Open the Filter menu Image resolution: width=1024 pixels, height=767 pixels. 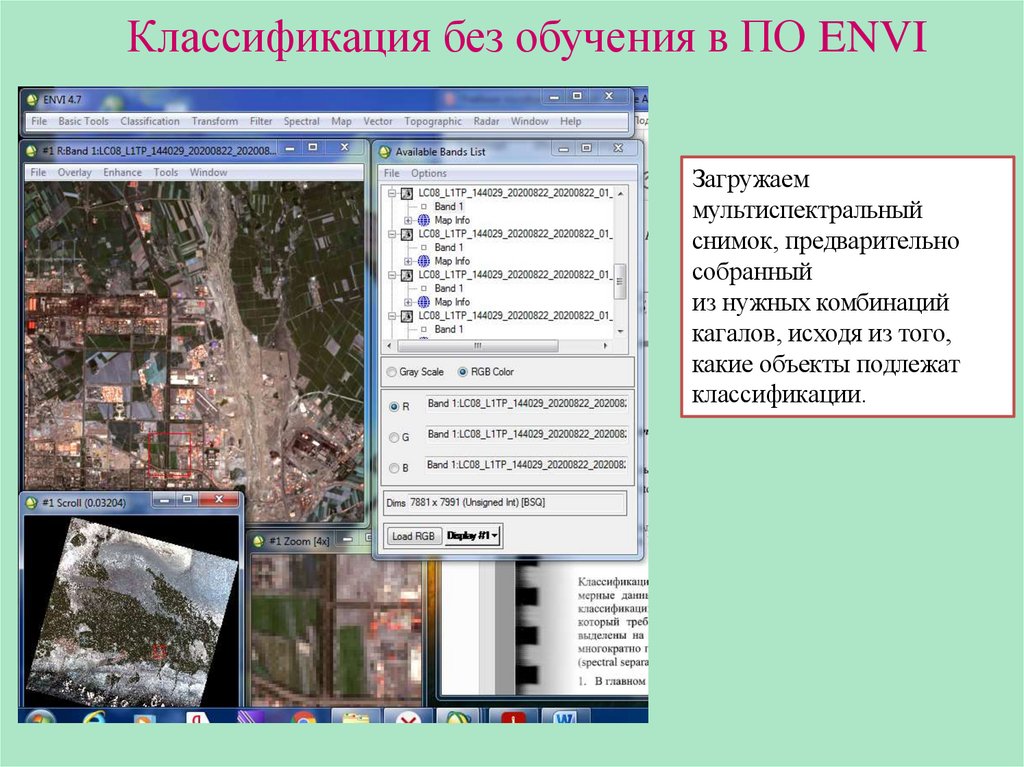tap(261, 122)
